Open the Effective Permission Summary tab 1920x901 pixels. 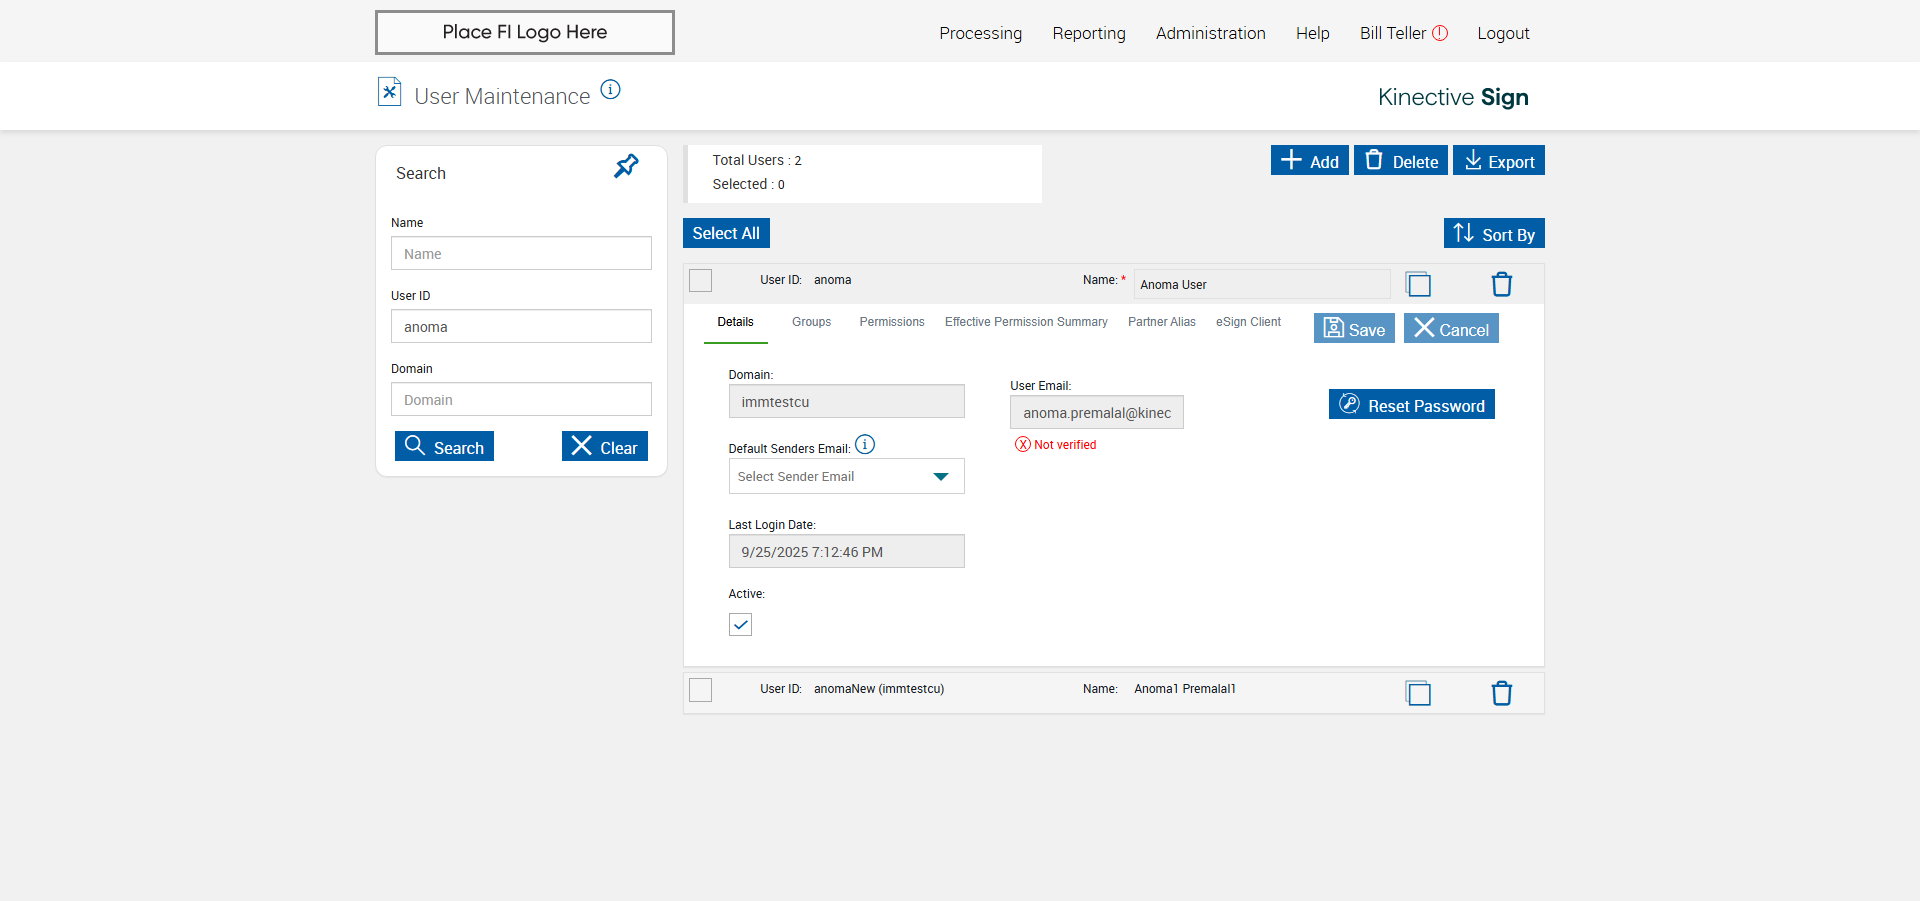tap(1026, 322)
